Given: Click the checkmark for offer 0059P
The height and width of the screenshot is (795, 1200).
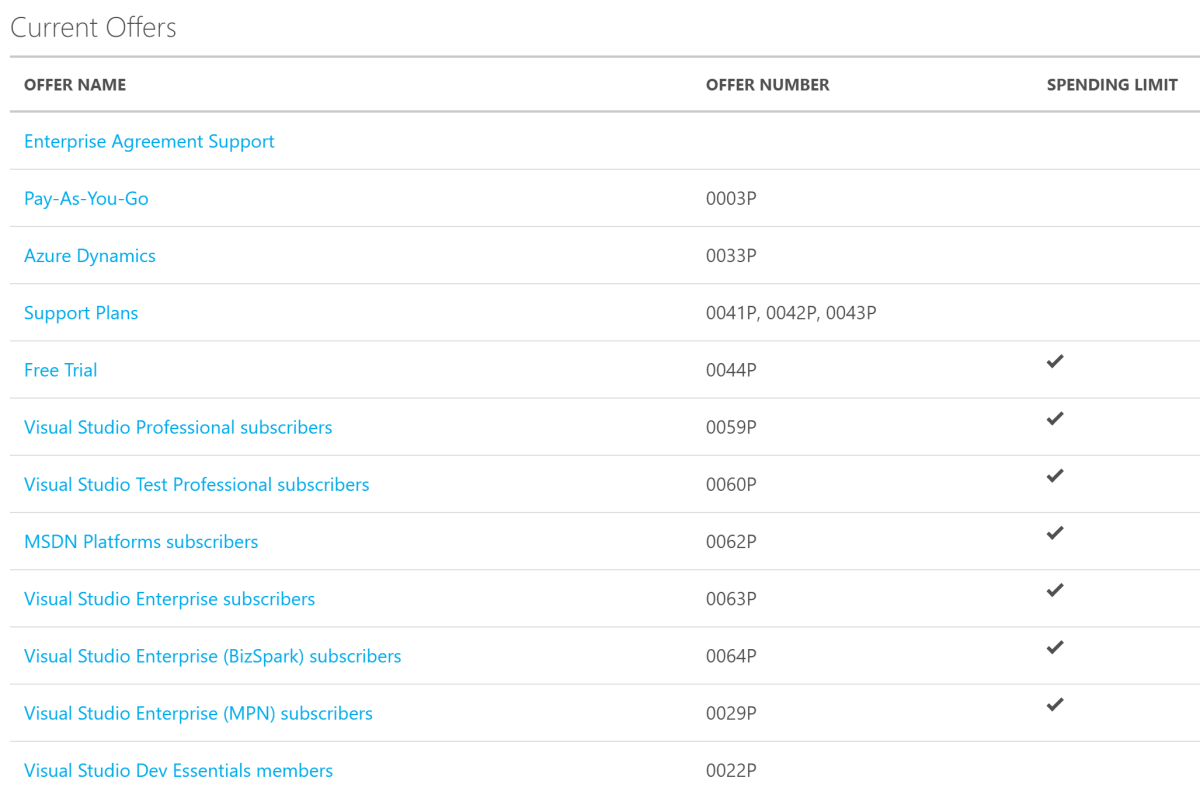Looking at the screenshot, I should (x=1054, y=419).
